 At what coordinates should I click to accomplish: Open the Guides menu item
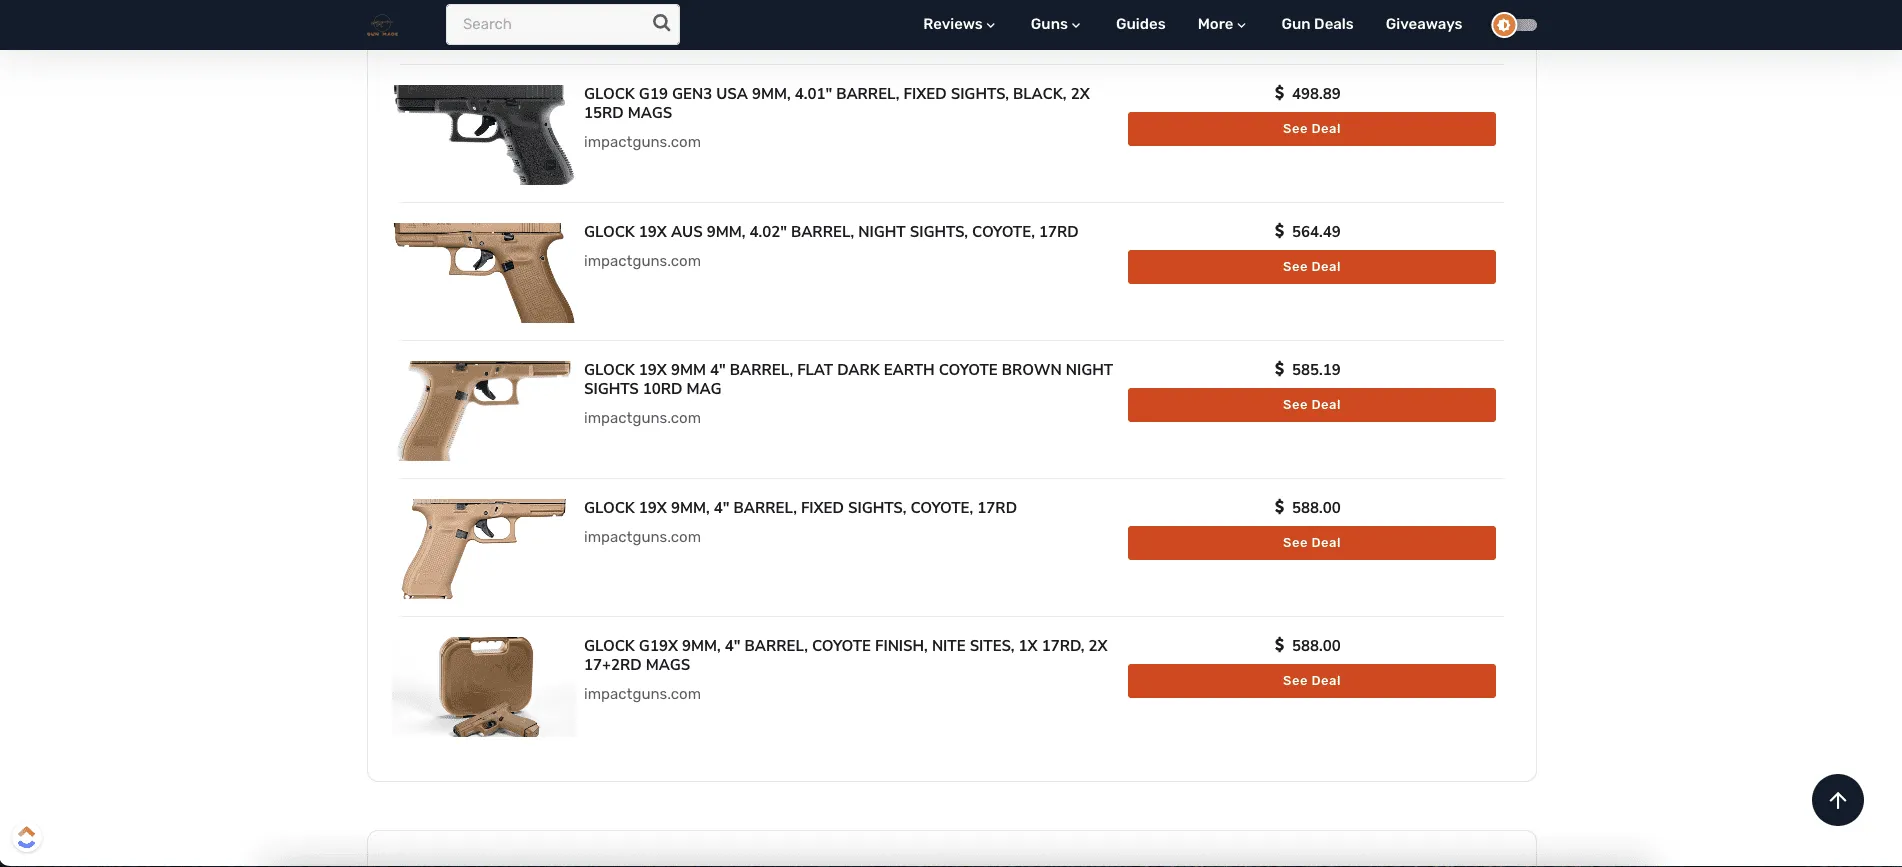pyautogui.click(x=1140, y=24)
